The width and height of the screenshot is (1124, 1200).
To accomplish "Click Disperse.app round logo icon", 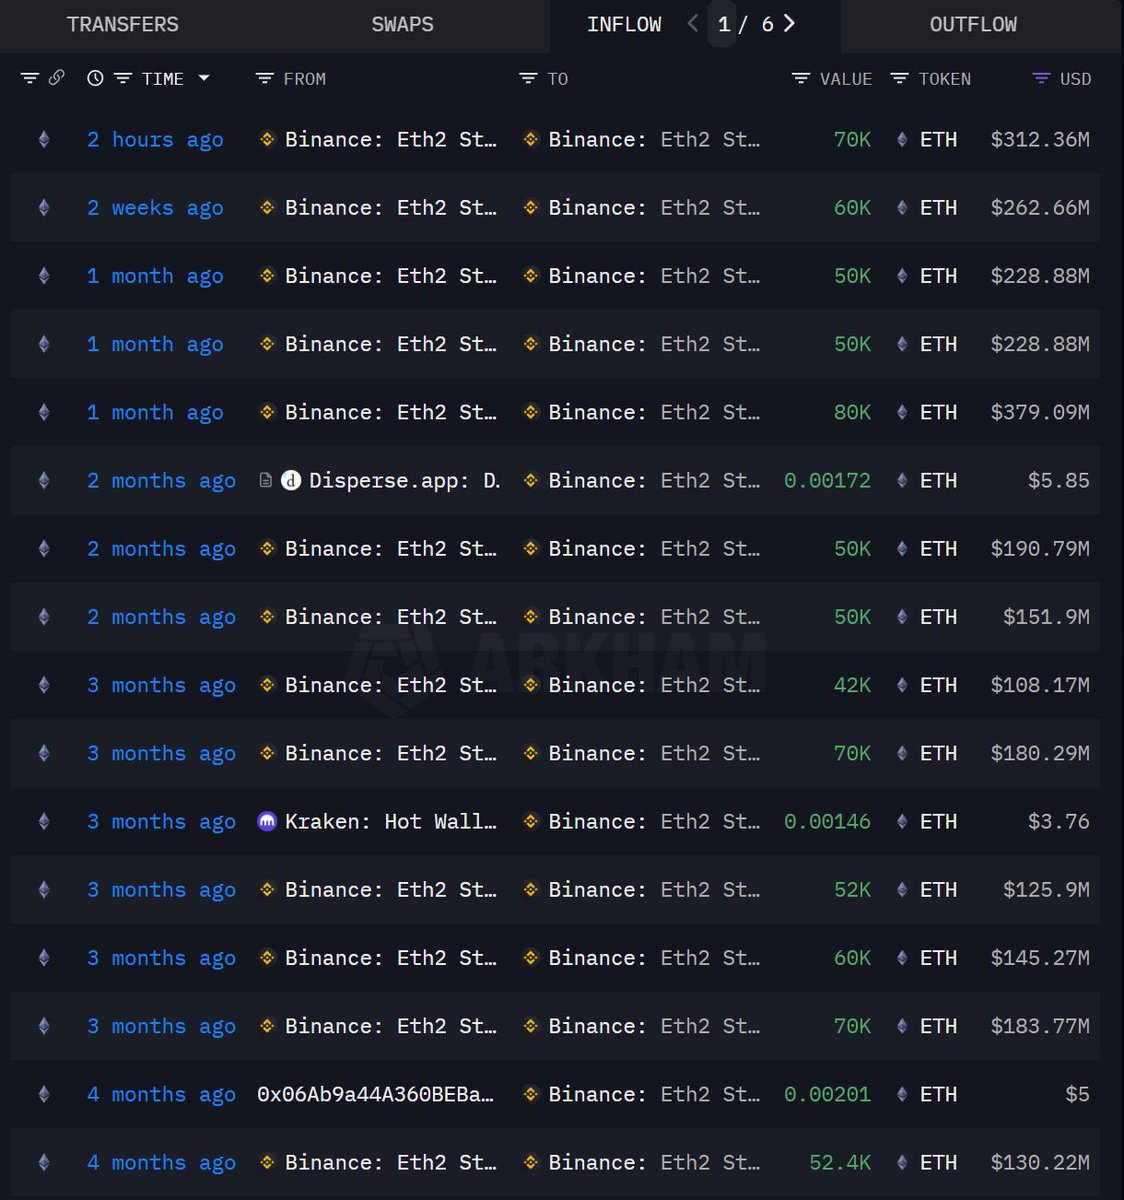I will click(x=291, y=481).
